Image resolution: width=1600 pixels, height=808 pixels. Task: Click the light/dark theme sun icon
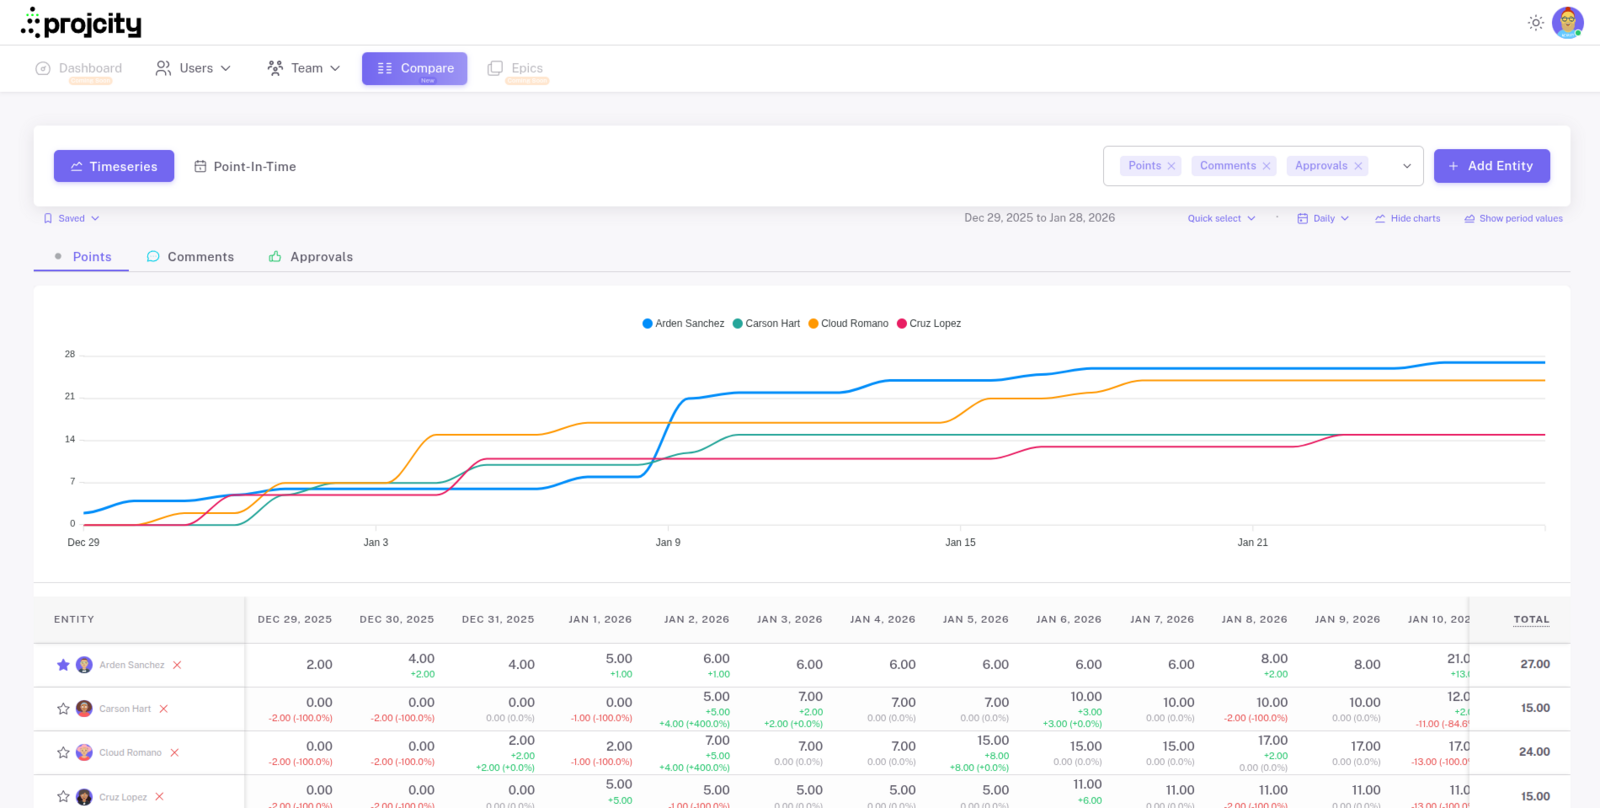(1535, 23)
